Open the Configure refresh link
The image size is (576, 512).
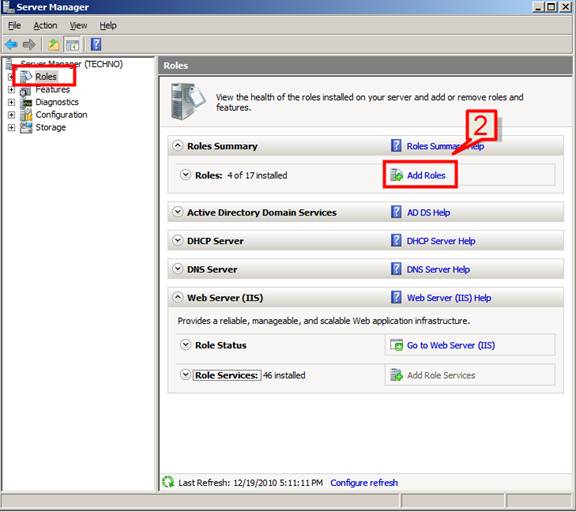coord(364,483)
